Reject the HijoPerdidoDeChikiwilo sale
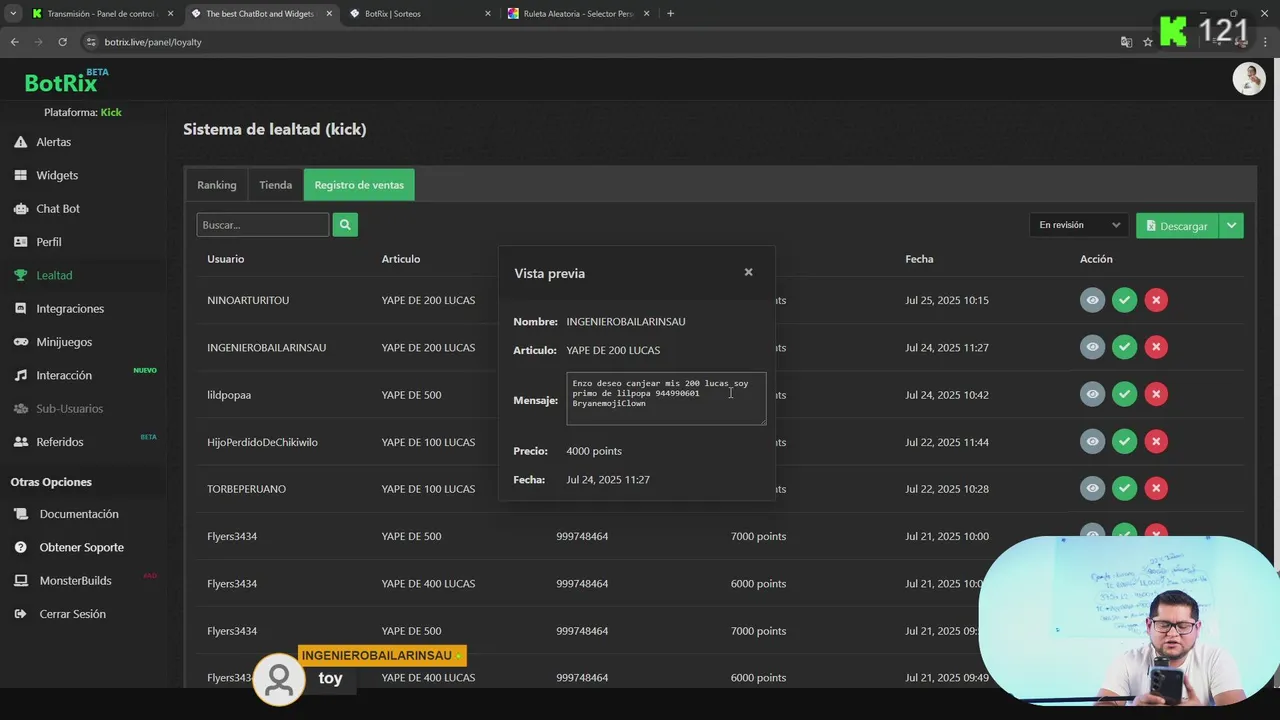1280x720 pixels. pos(1156,441)
